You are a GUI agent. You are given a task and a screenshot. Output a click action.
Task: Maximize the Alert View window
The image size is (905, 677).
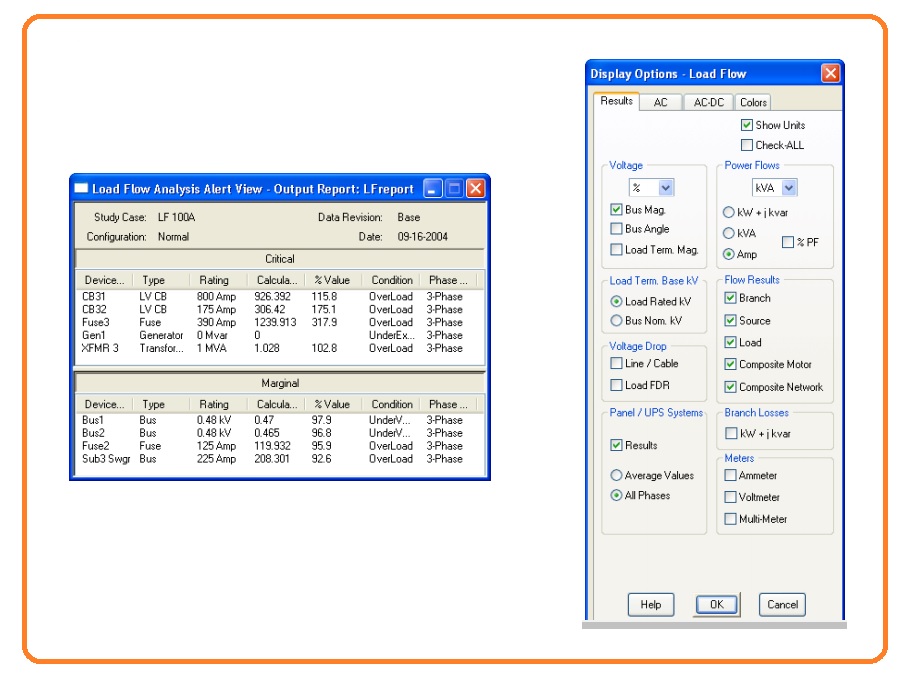pos(454,188)
